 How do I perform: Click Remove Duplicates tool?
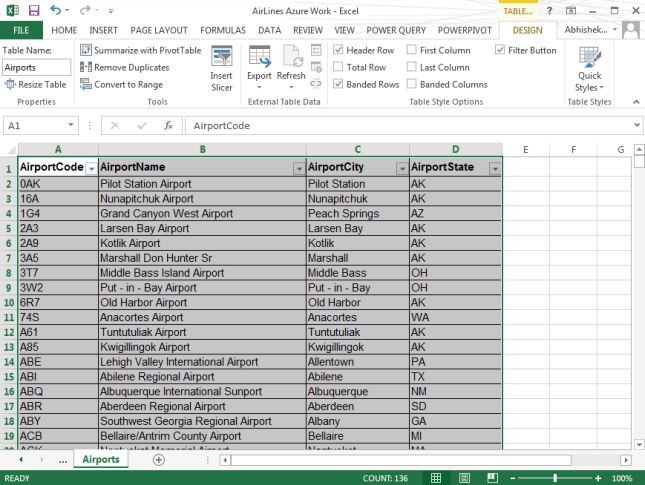tap(125, 67)
